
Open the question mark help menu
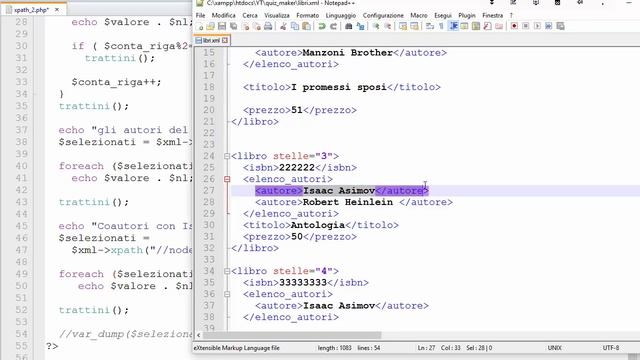point(511,16)
